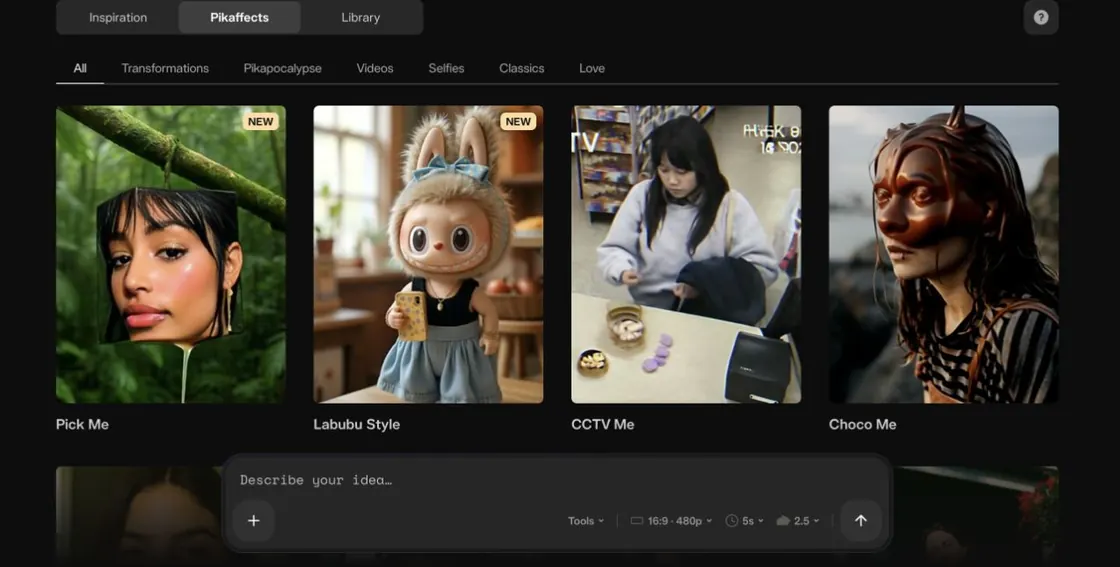Click the clock duration icon beside 5s
The width and height of the screenshot is (1120, 567).
pos(731,521)
